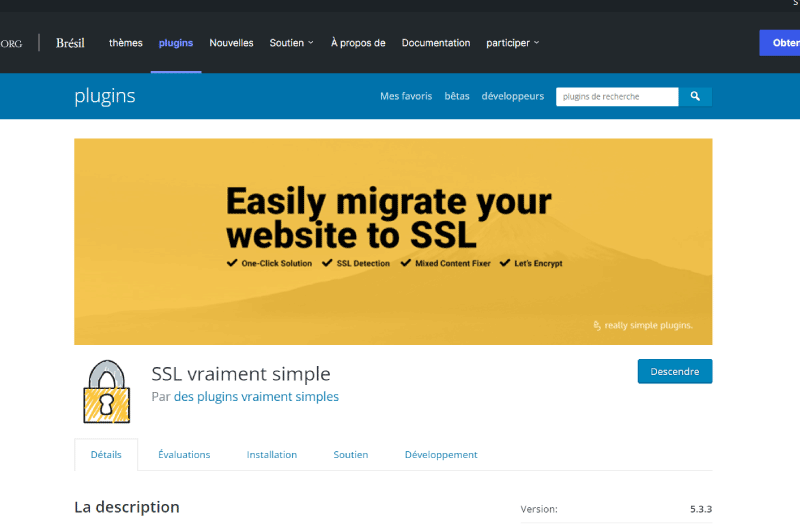Image resolution: width=800 pixels, height=530 pixels.
Task: Open Mes favoris link
Action: pyautogui.click(x=406, y=96)
